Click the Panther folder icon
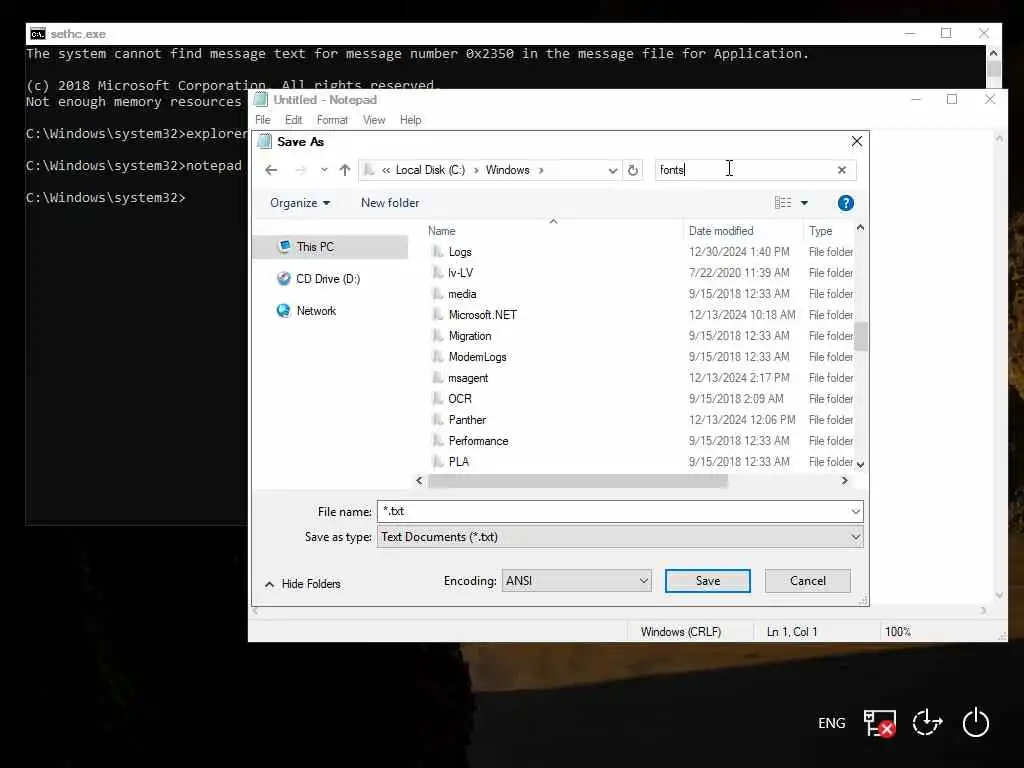This screenshot has width=1024, height=768. point(438,419)
